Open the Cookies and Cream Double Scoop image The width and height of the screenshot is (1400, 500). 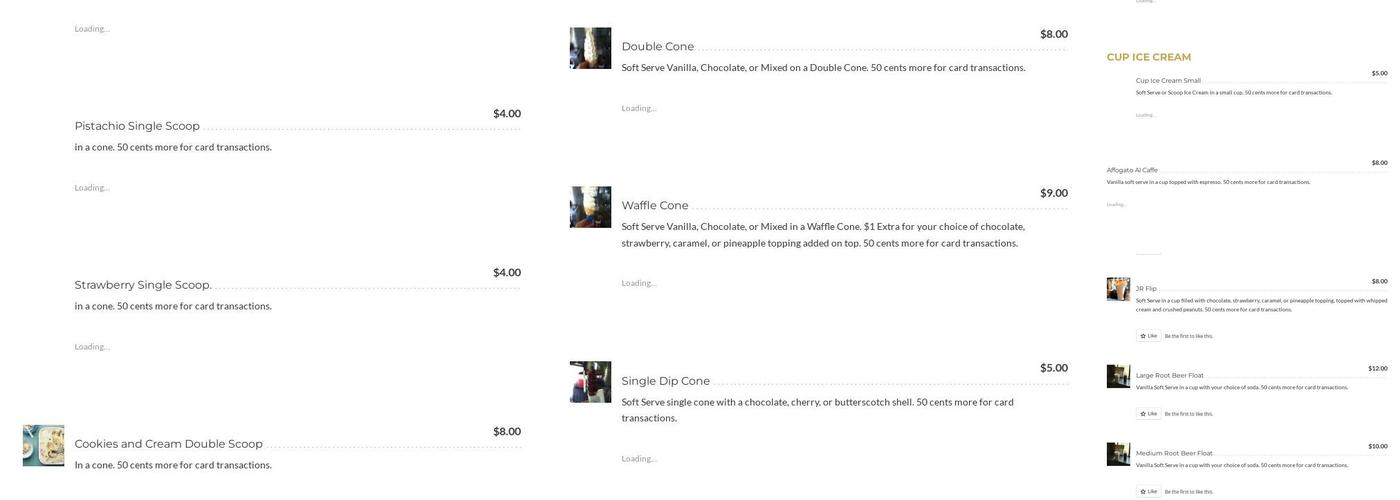click(43, 446)
